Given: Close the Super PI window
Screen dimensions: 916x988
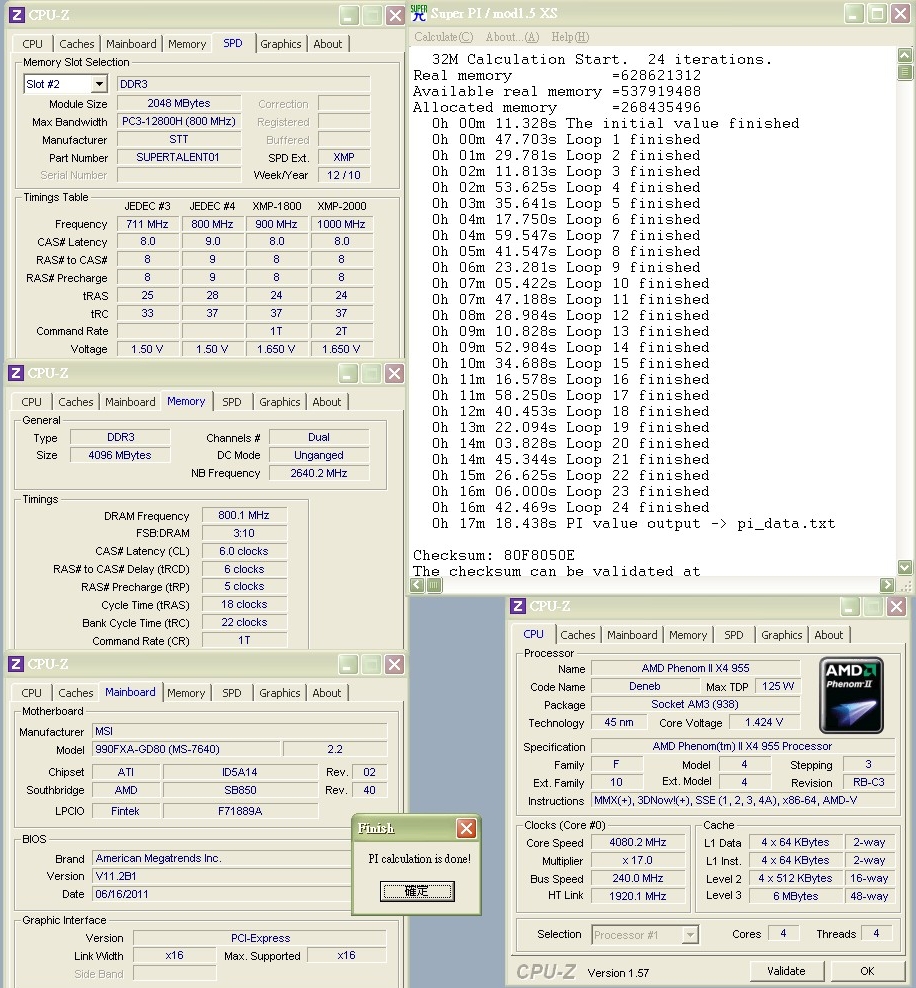Looking at the screenshot, I should pyautogui.click(x=900, y=13).
